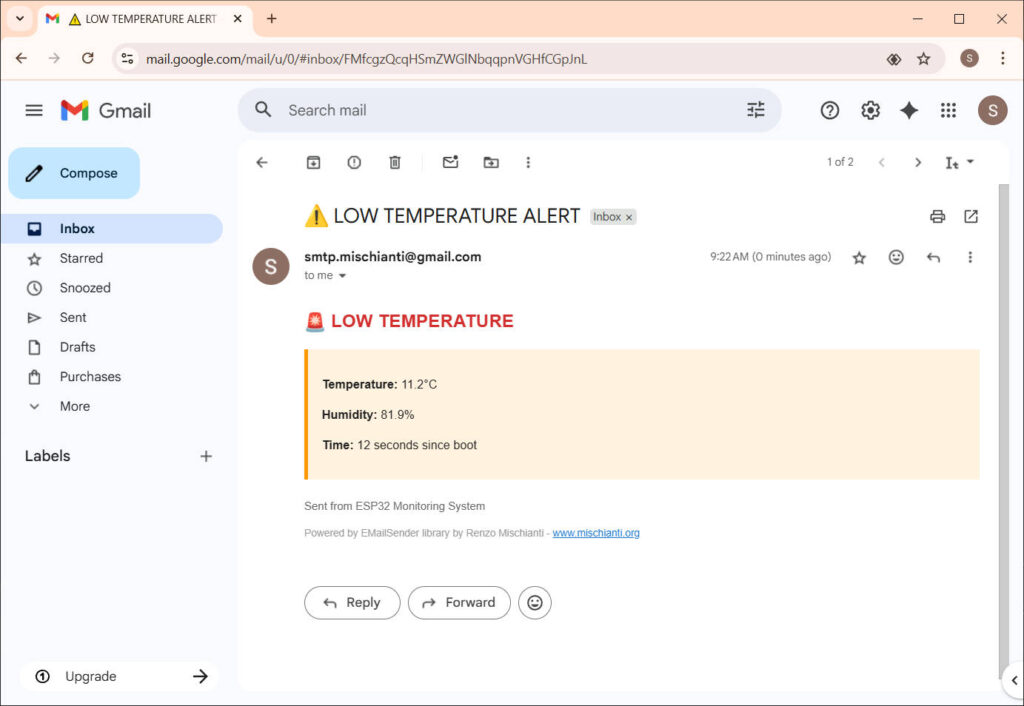Toggle the main navigation menu open
The image size is (1024, 706).
pyautogui.click(x=33, y=110)
